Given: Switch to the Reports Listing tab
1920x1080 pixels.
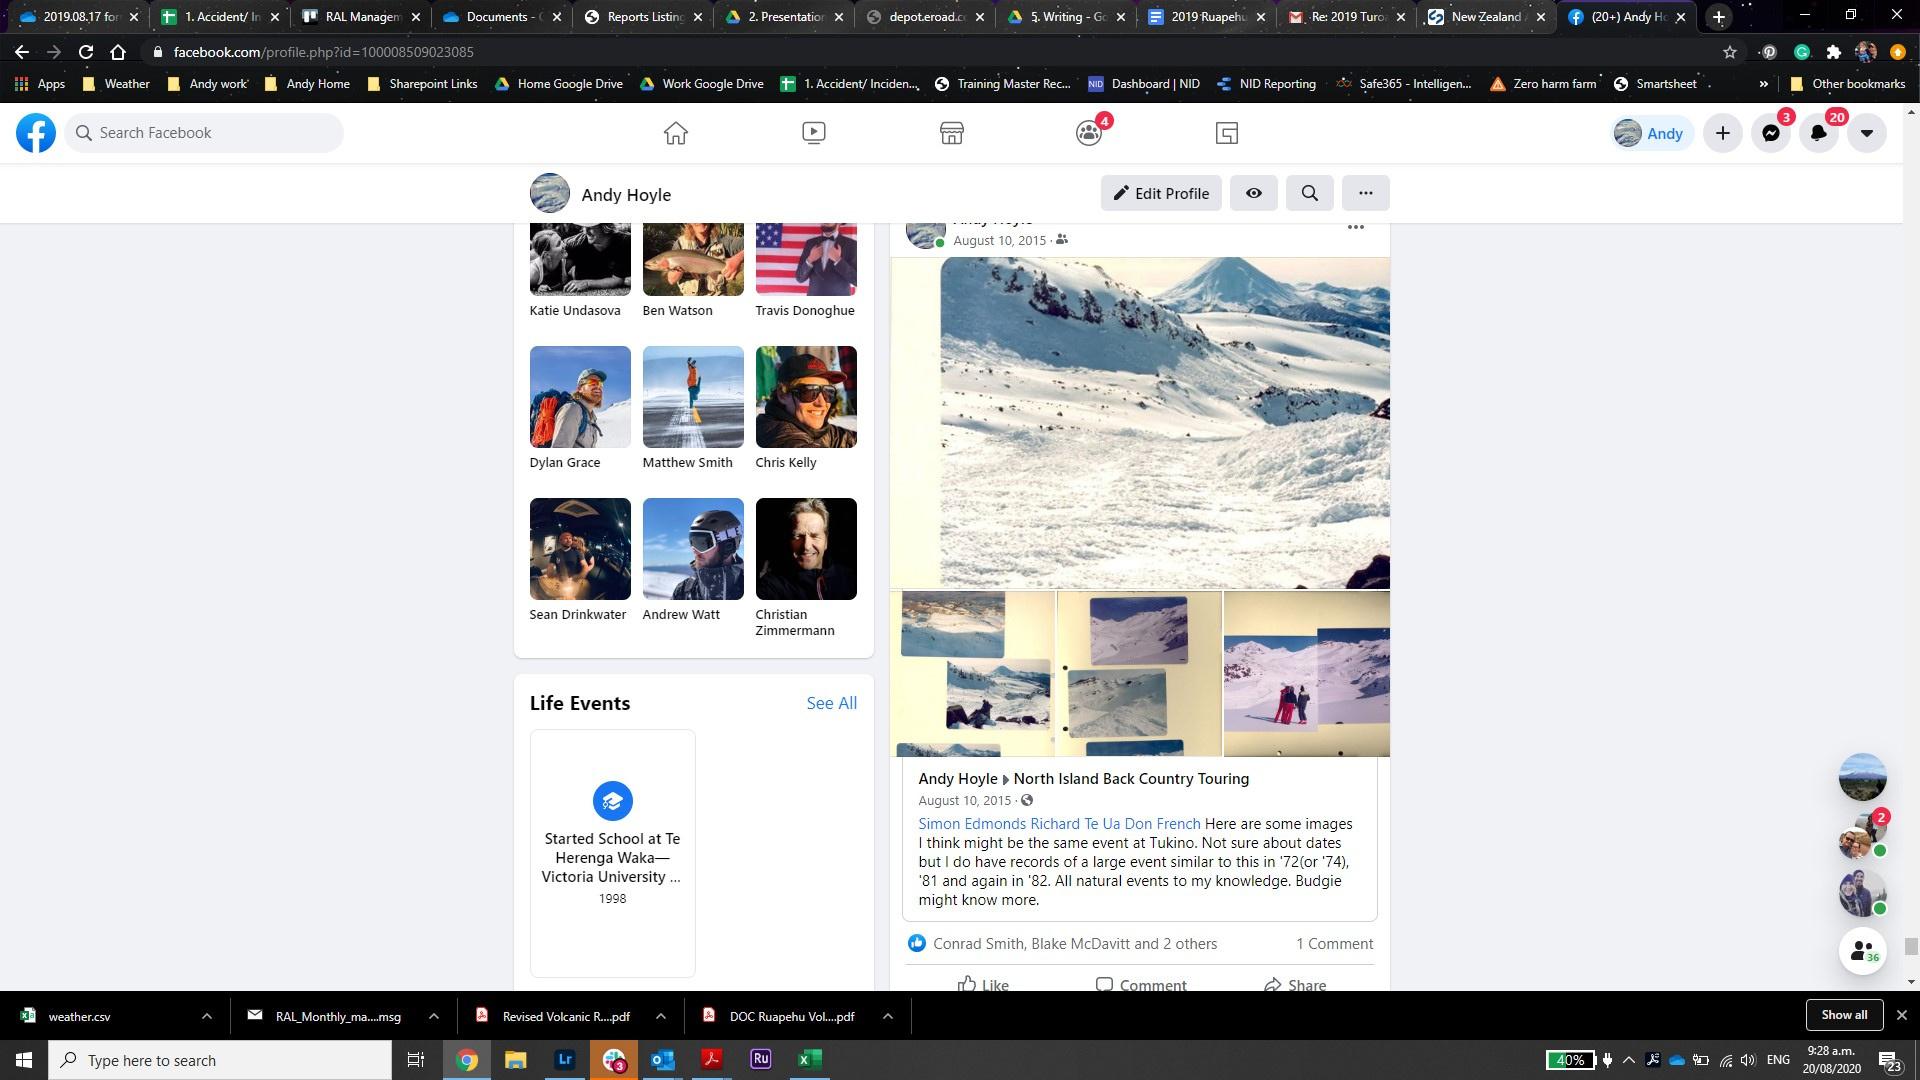Looking at the screenshot, I should pos(643,17).
